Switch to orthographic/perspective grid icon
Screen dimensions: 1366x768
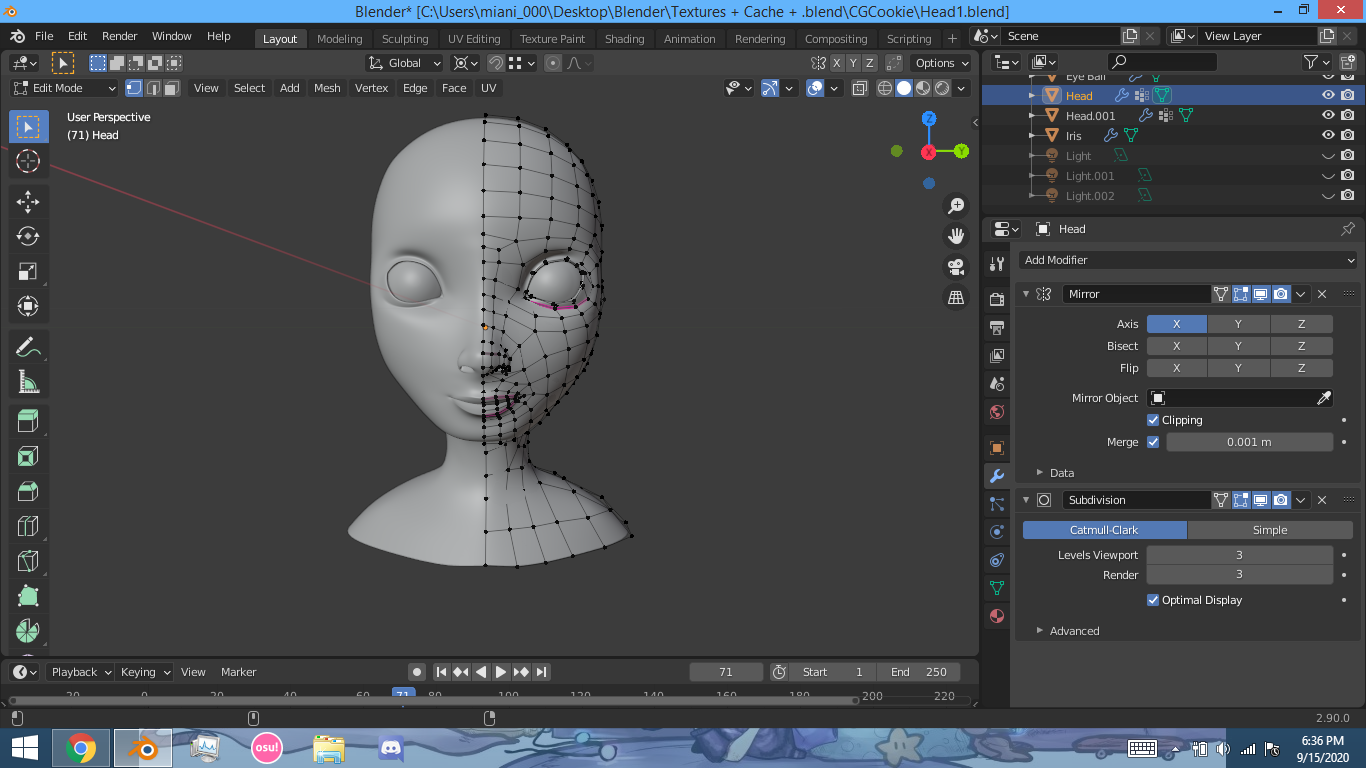[956, 297]
